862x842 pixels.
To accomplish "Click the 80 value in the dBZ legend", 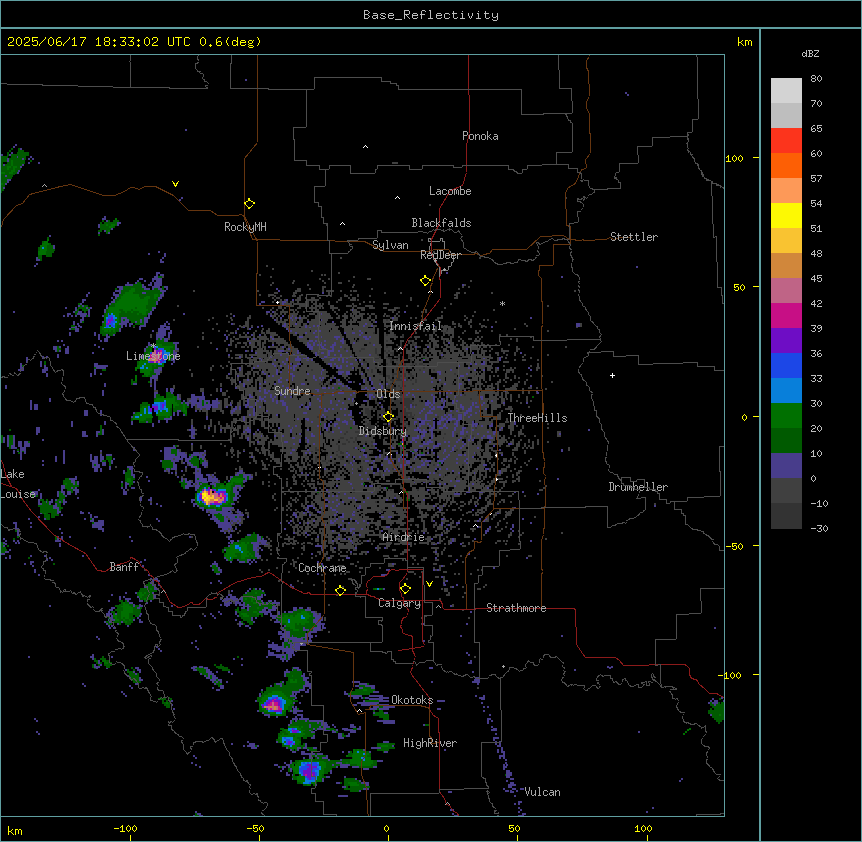I will pos(816,79).
